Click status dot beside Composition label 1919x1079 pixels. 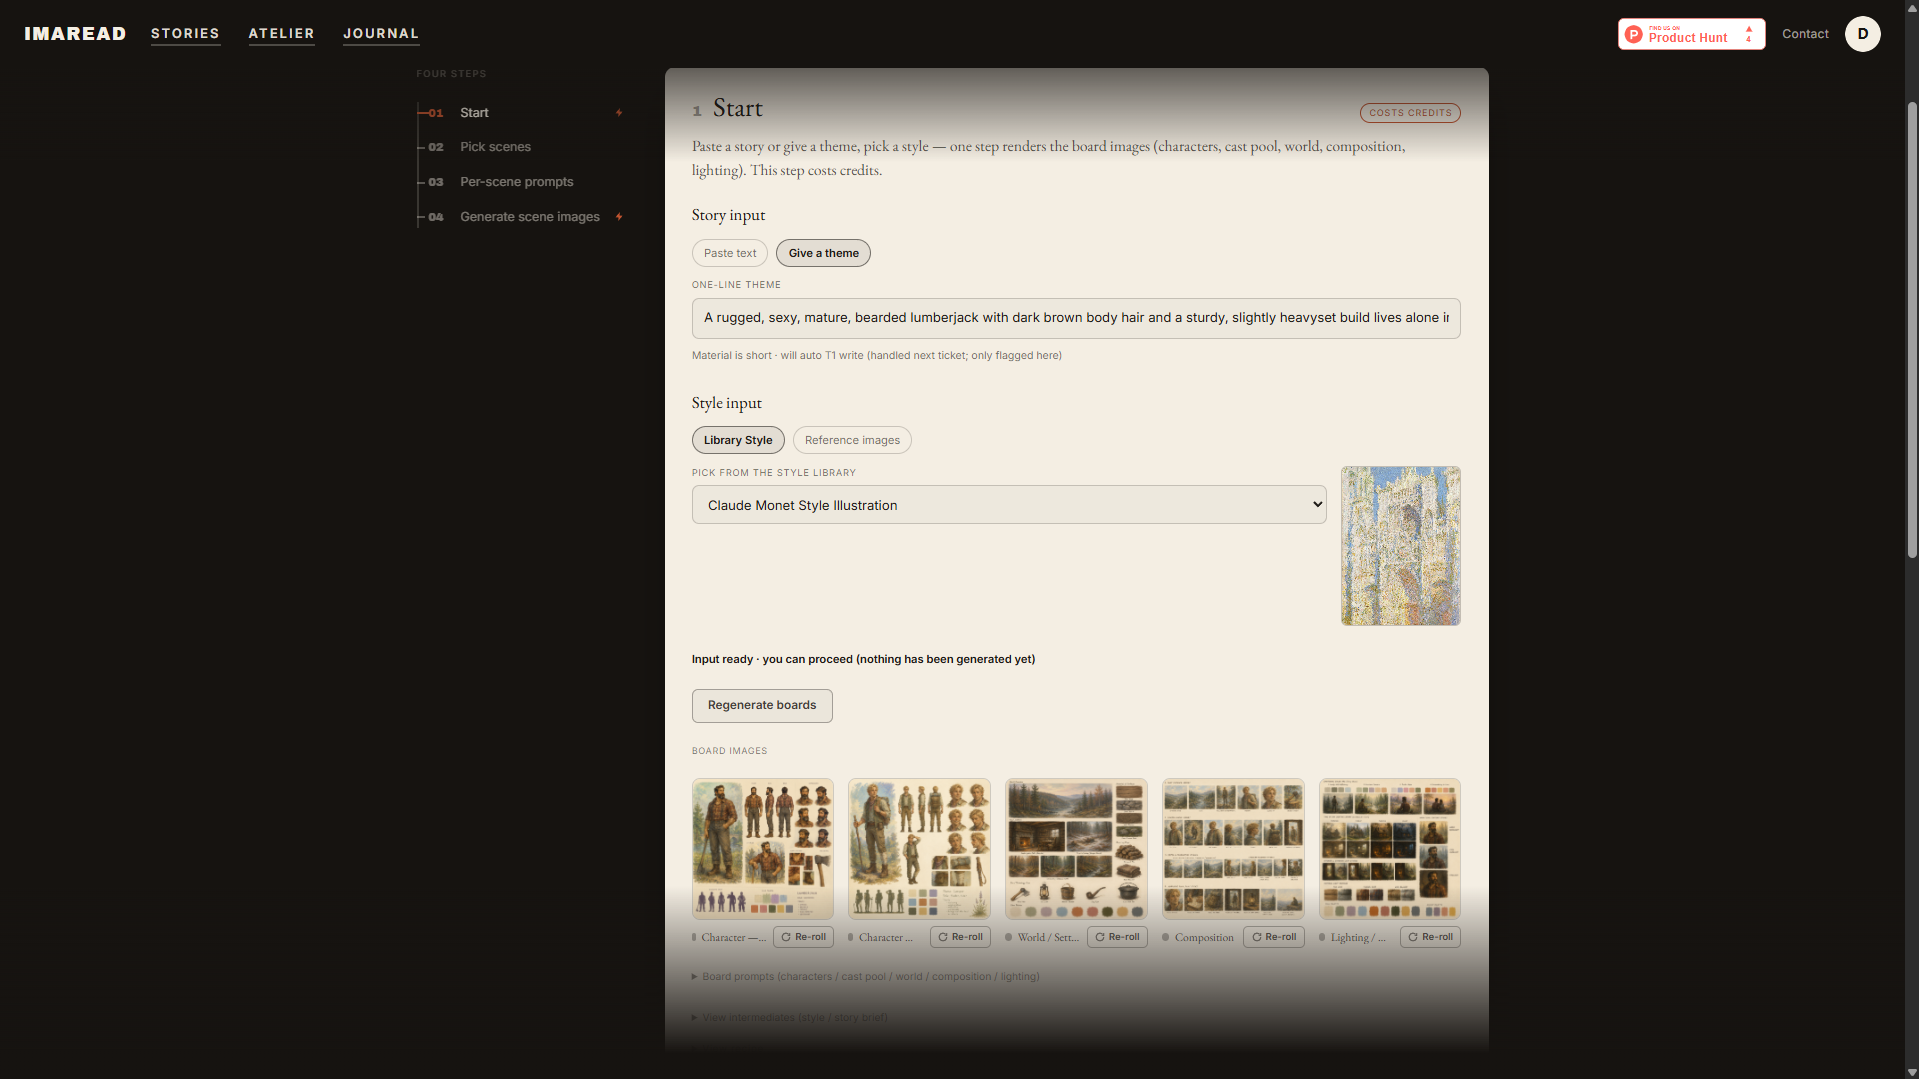pos(1166,938)
